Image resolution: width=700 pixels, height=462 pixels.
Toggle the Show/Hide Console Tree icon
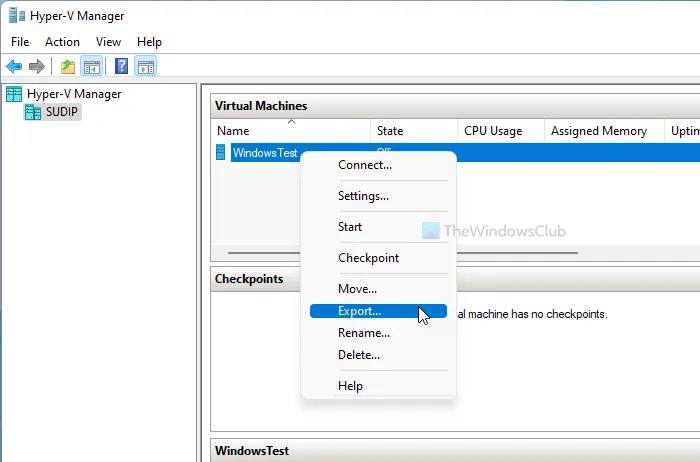tap(90, 67)
